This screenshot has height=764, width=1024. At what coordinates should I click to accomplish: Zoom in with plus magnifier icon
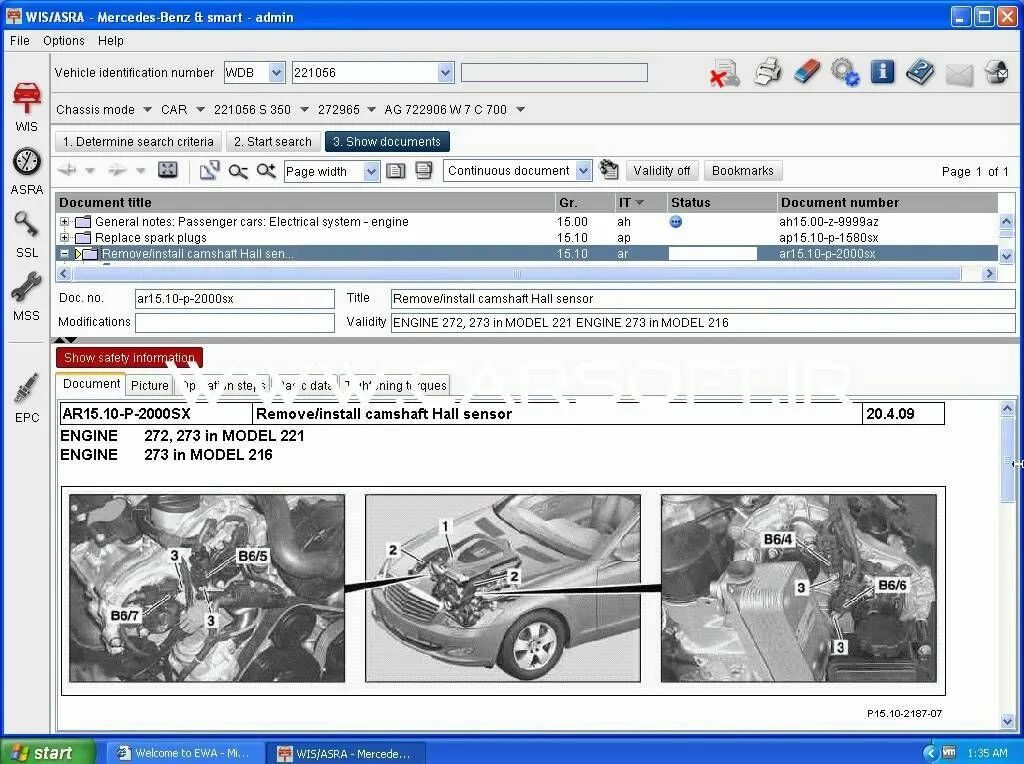tap(266, 171)
